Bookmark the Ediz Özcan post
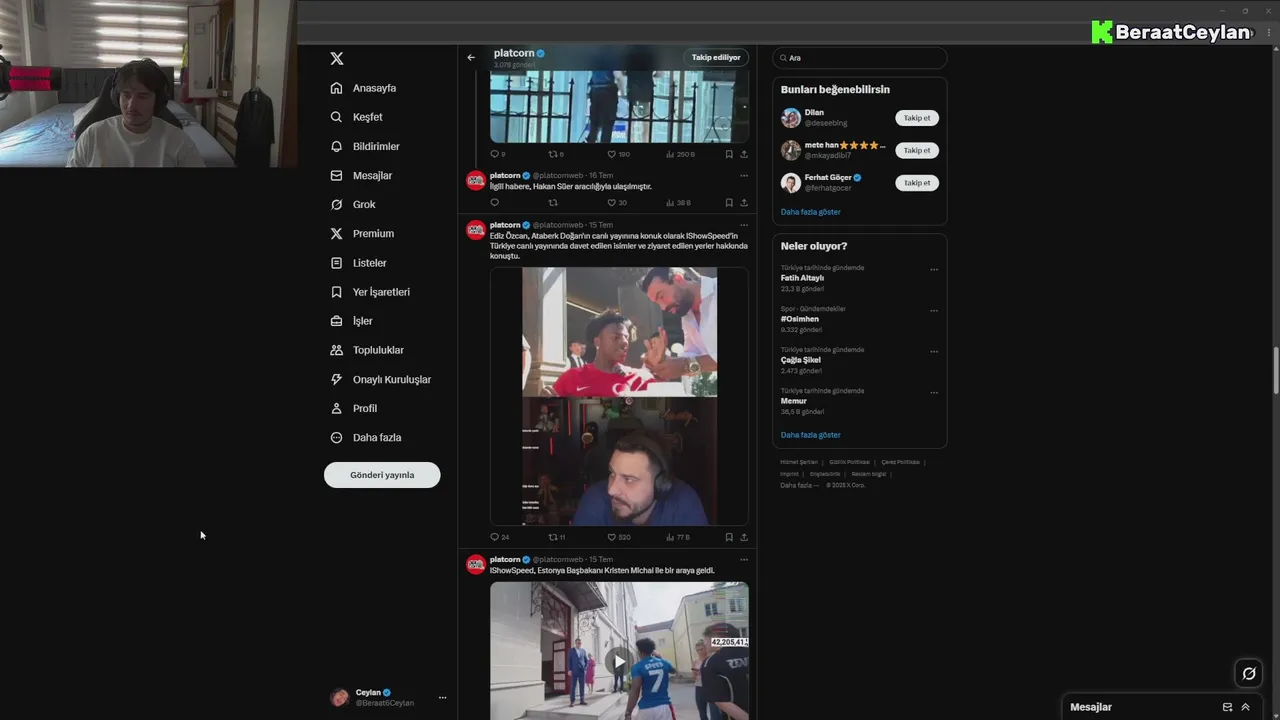Screen dimensions: 1280x720 coord(729,537)
